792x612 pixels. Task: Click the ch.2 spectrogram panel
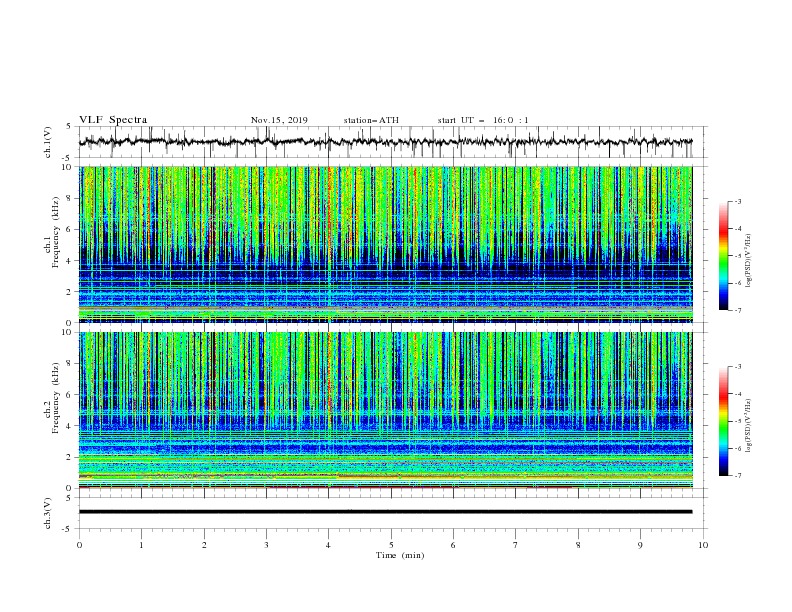pyautogui.click(x=386, y=410)
